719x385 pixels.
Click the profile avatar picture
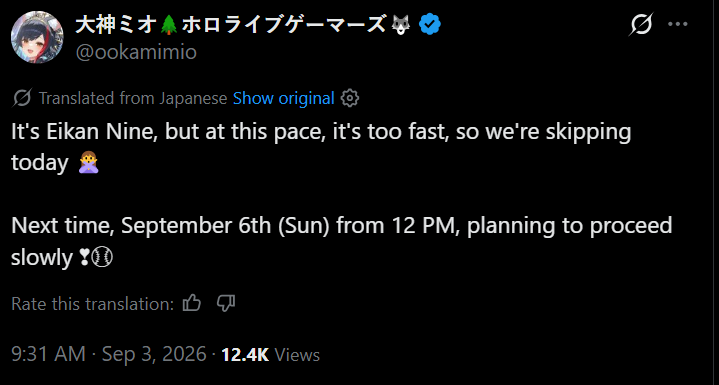pos(37,37)
